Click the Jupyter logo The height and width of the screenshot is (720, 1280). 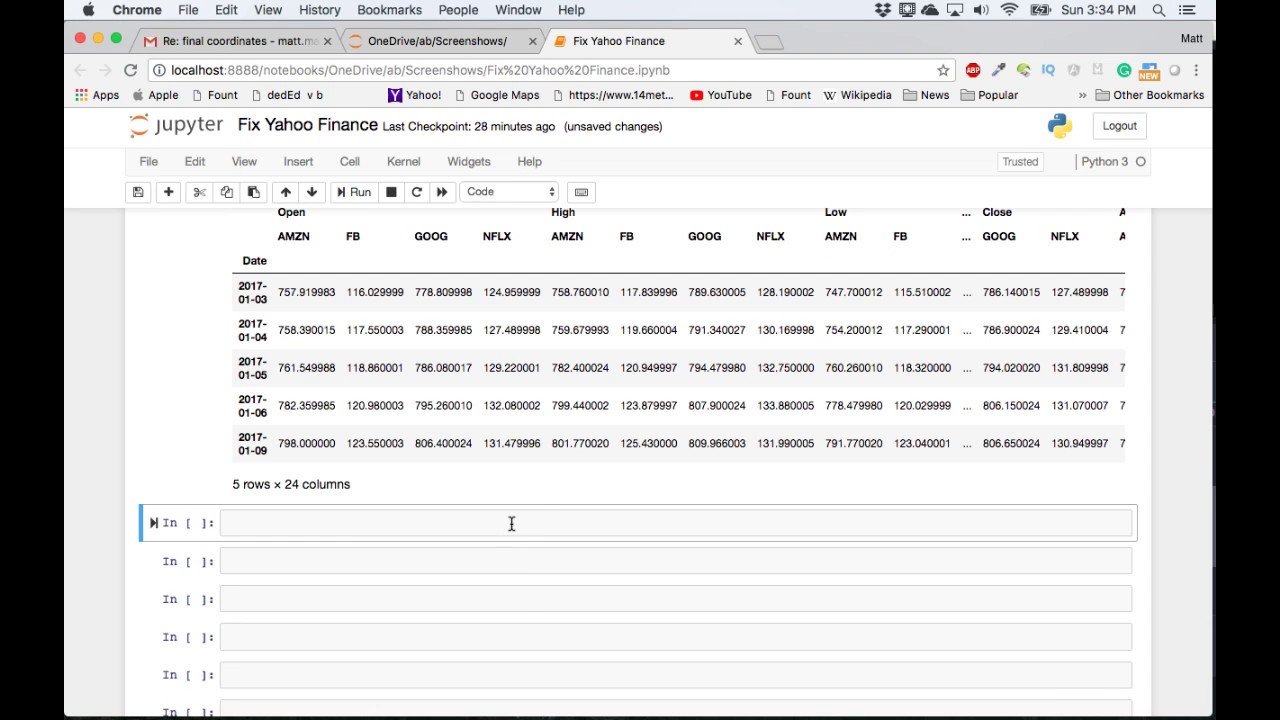click(x=176, y=126)
